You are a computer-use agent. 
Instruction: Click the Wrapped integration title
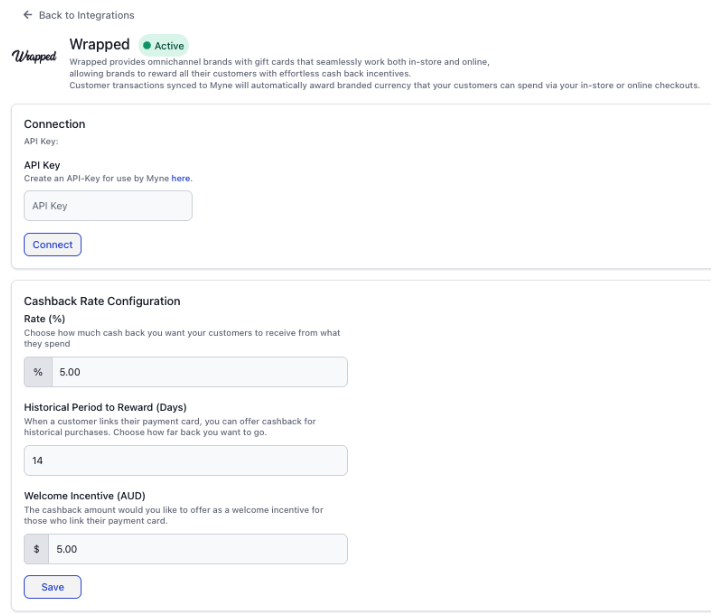pos(100,44)
